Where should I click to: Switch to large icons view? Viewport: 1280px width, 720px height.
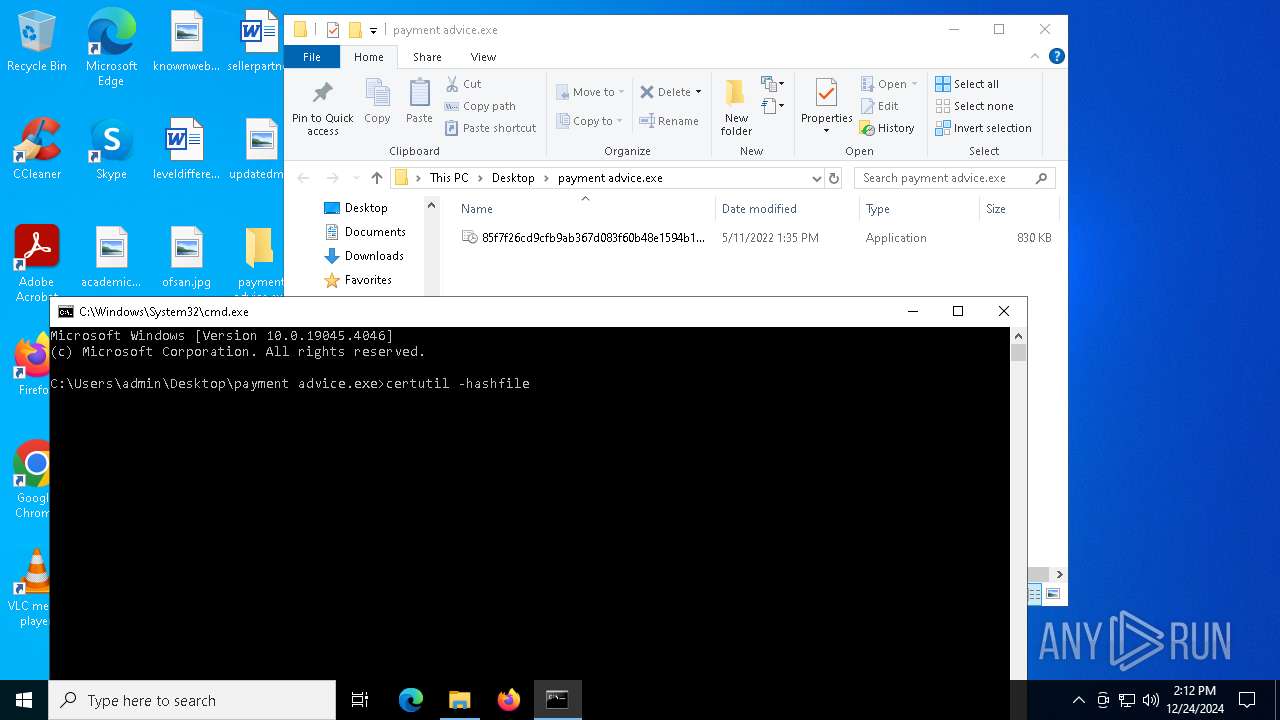coord(1052,594)
